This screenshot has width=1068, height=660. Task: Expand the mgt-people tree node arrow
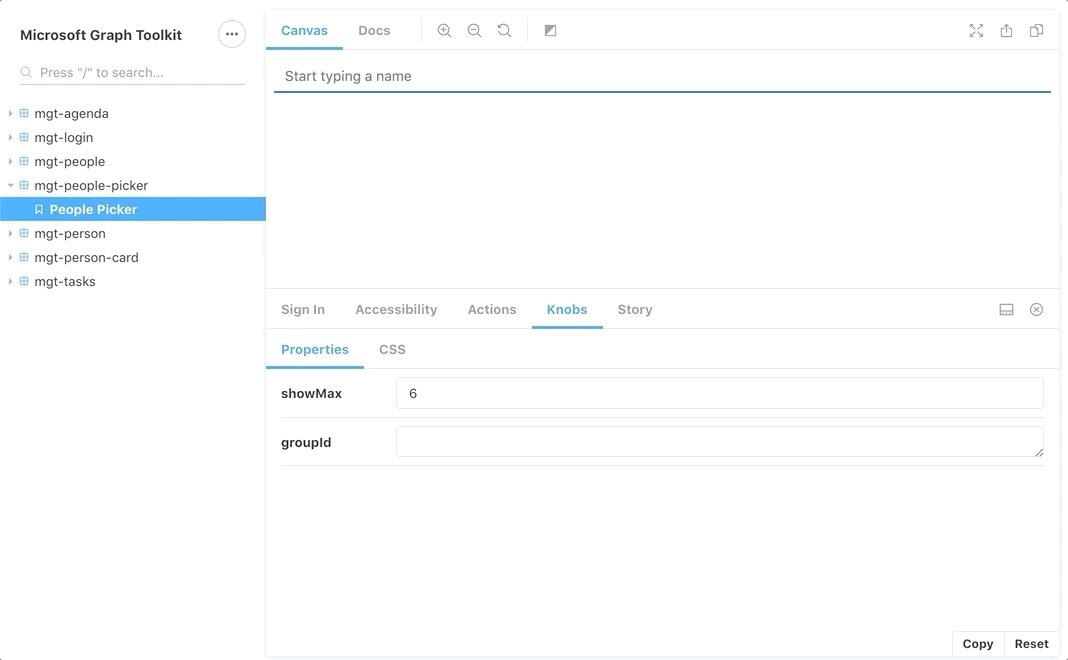pyautogui.click(x=10, y=161)
